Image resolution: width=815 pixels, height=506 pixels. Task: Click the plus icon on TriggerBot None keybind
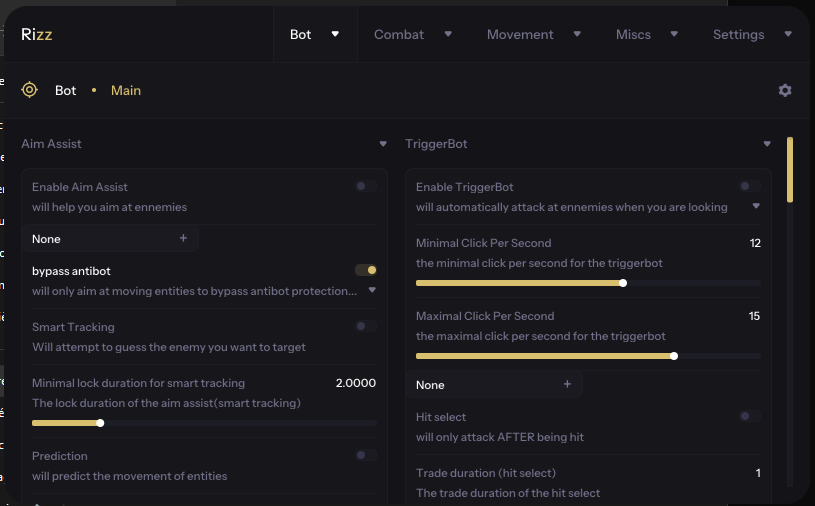pyautogui.click(x=567, y=384)
